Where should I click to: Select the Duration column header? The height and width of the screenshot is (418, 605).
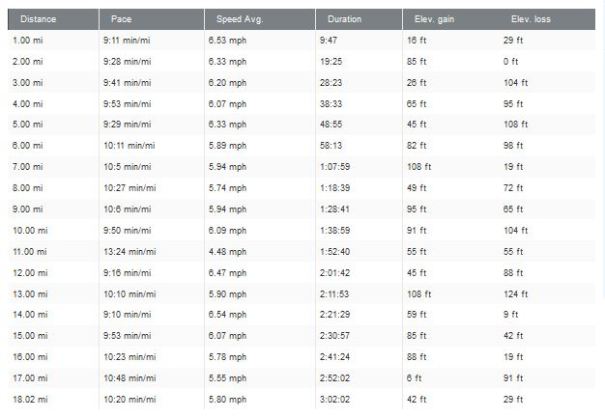pyautogui.click(x=344, y=19)
